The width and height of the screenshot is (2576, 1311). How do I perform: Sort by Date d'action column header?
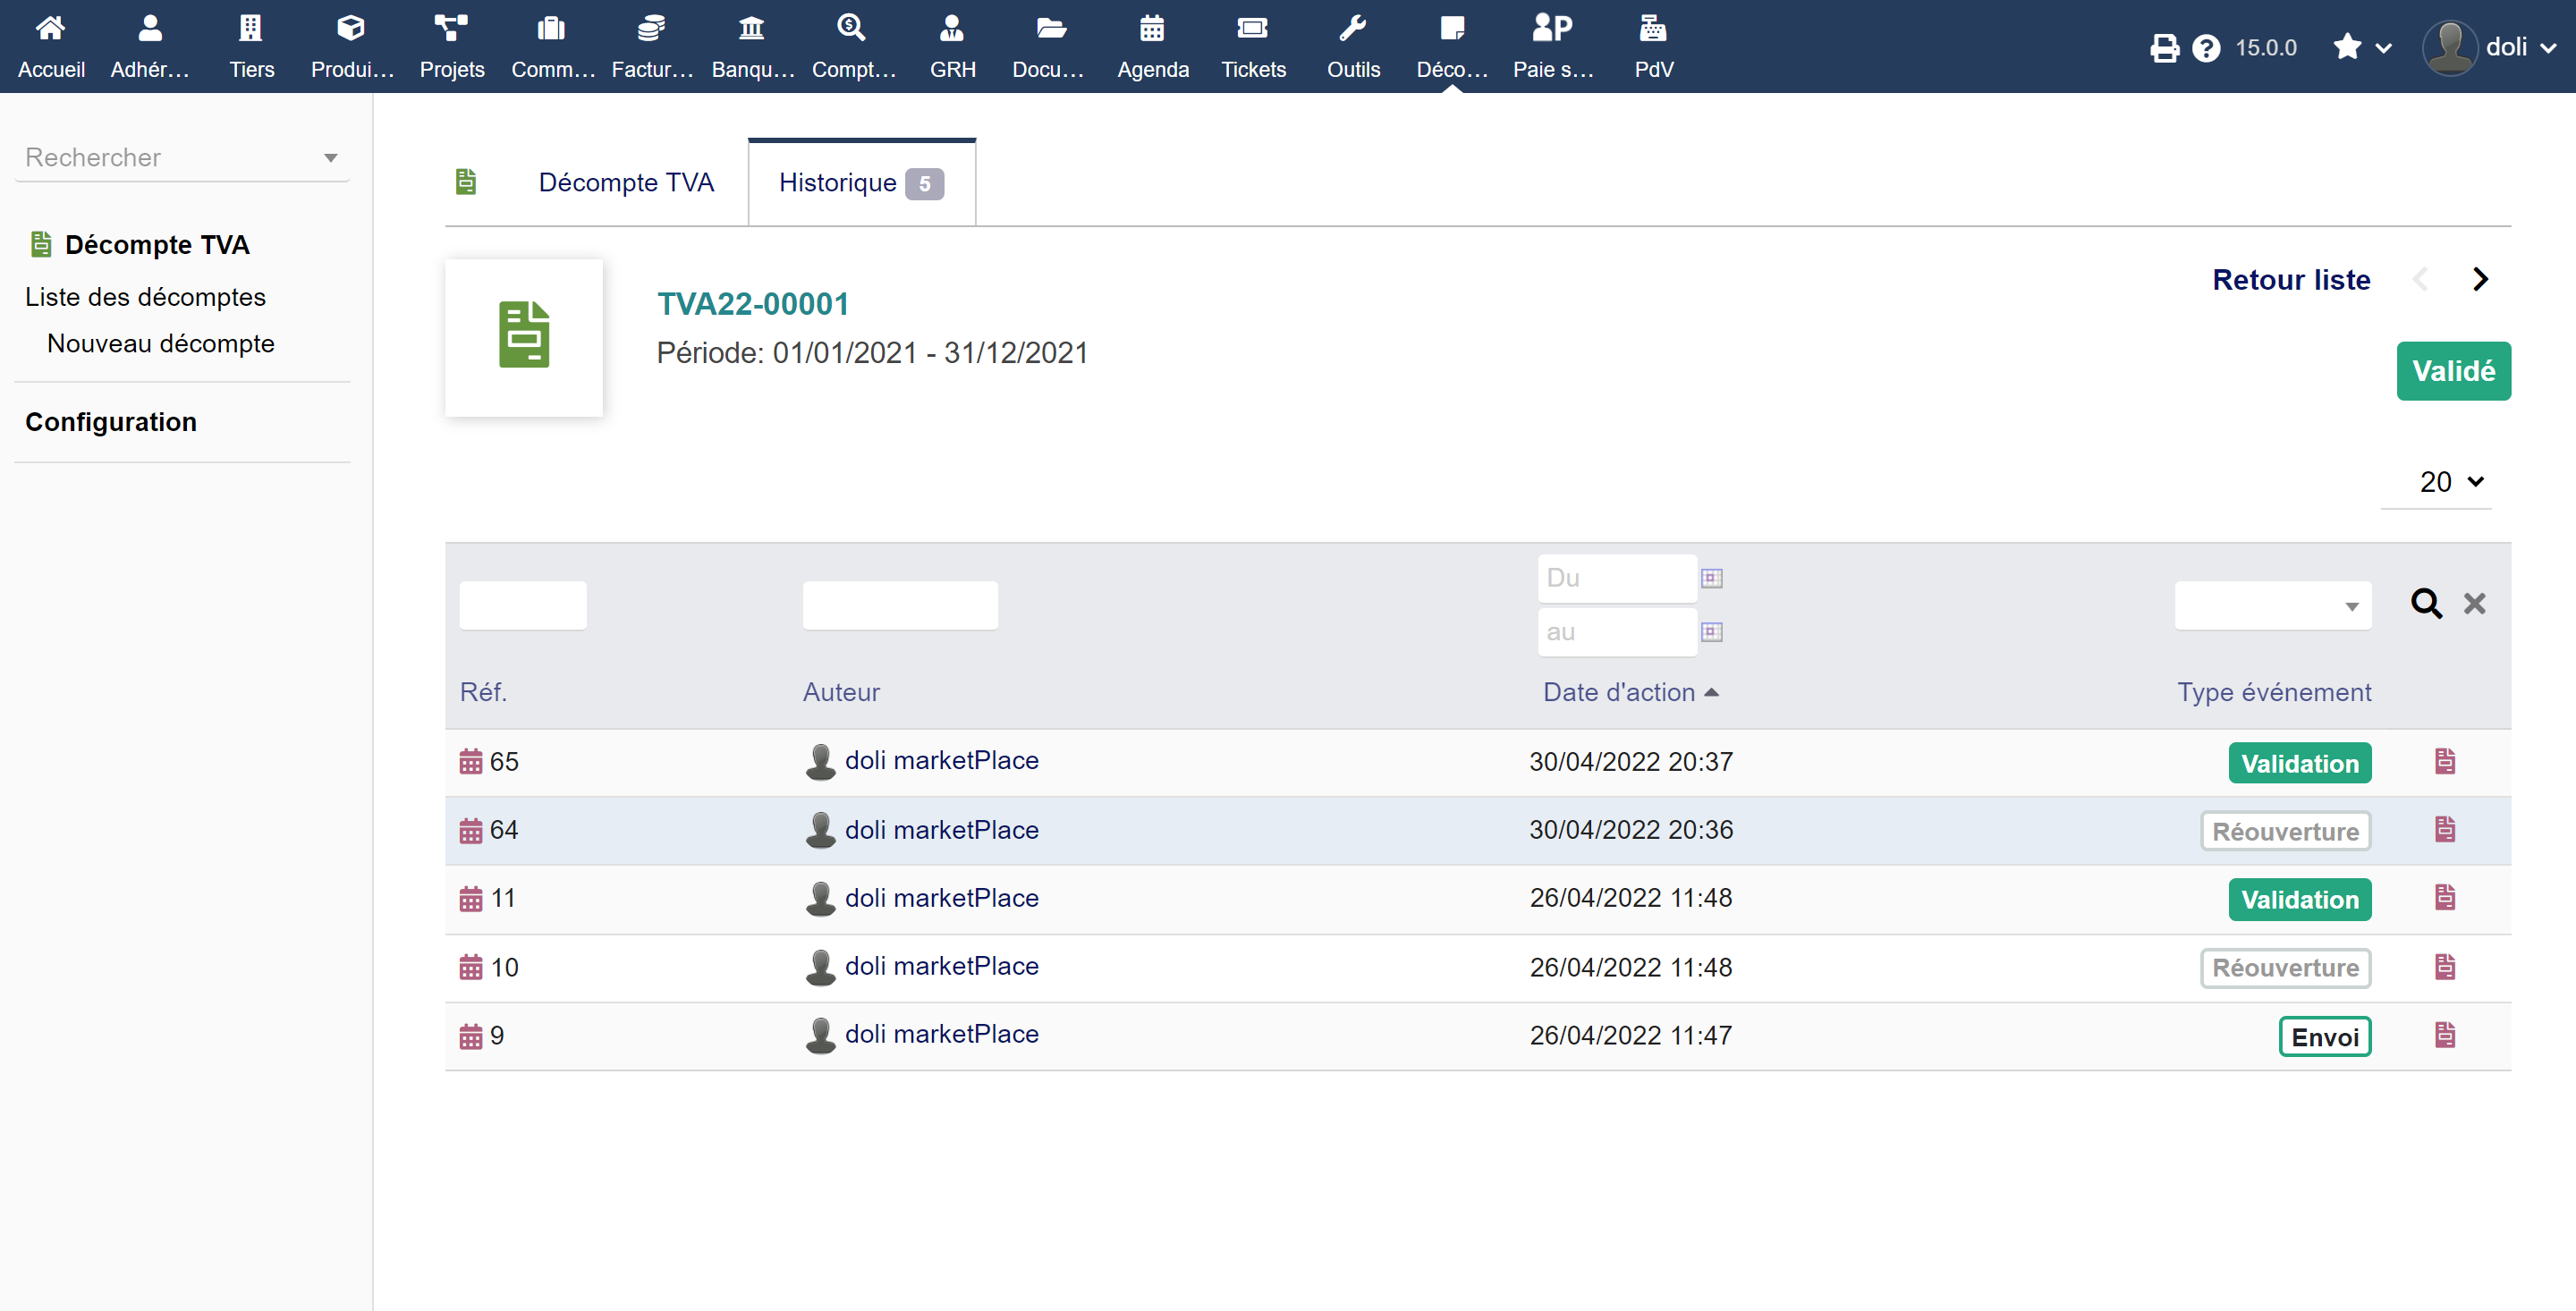coord(1619,692)
